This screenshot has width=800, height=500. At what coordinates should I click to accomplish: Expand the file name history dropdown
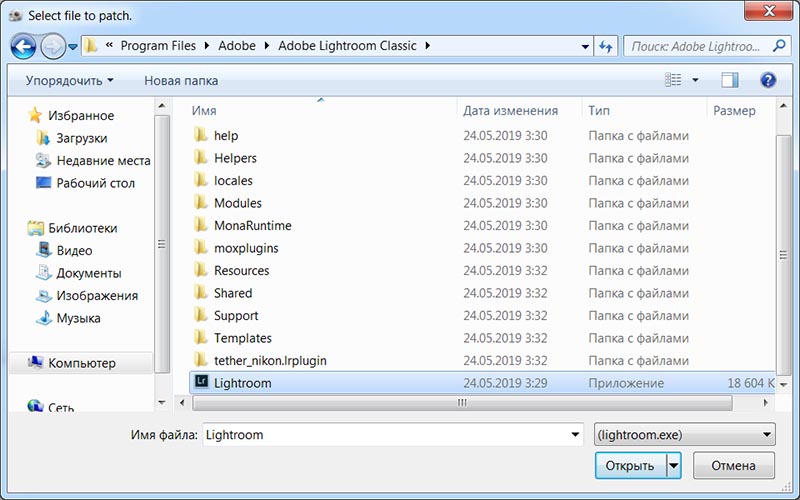pyautogui.click(x=575, y=435)
